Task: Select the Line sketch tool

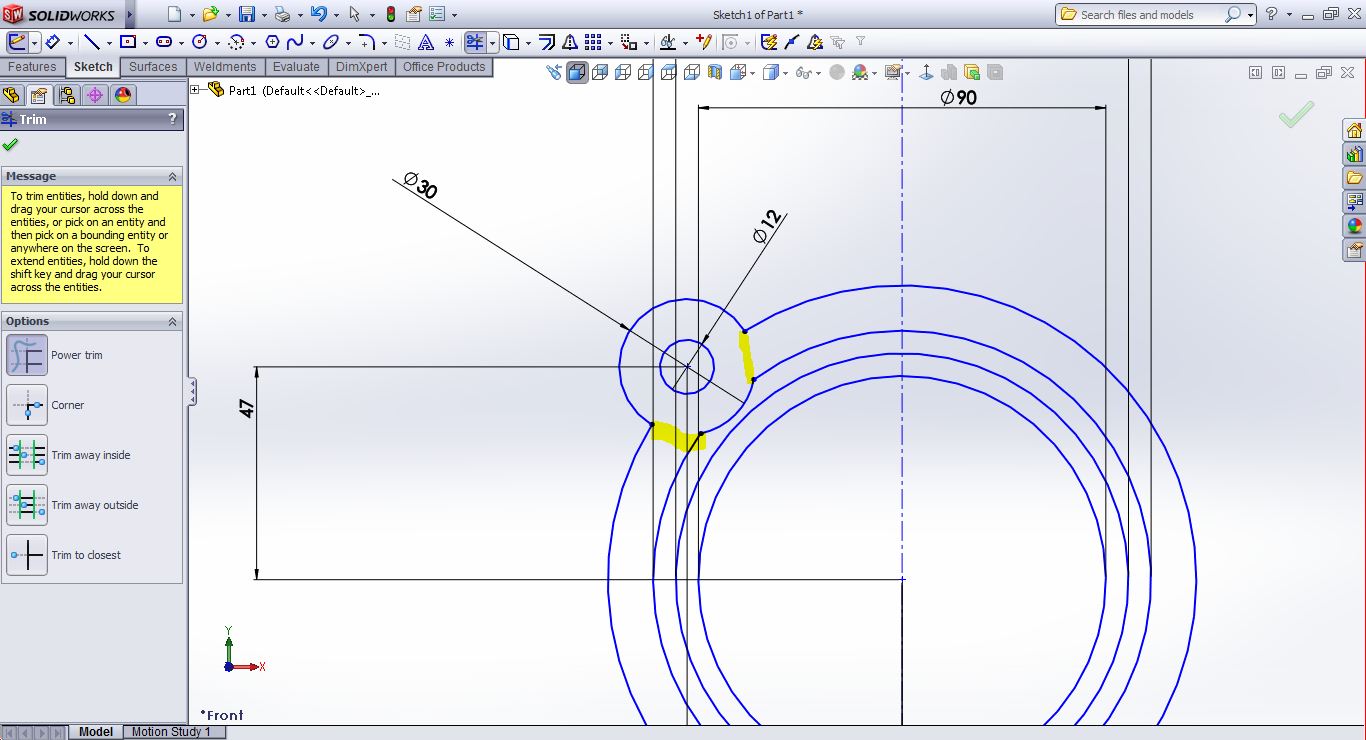Action: [91, 42]
